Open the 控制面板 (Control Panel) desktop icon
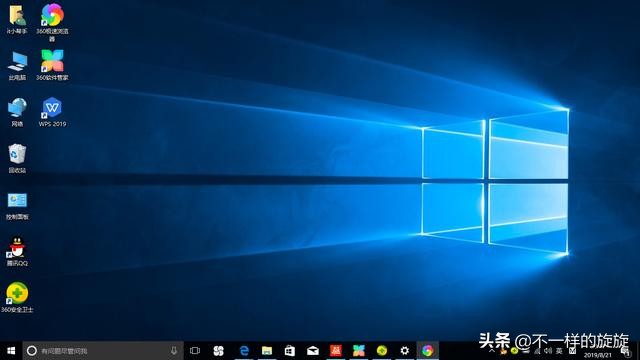This screenshot has width=640, height=360. [x=17, y=206]
